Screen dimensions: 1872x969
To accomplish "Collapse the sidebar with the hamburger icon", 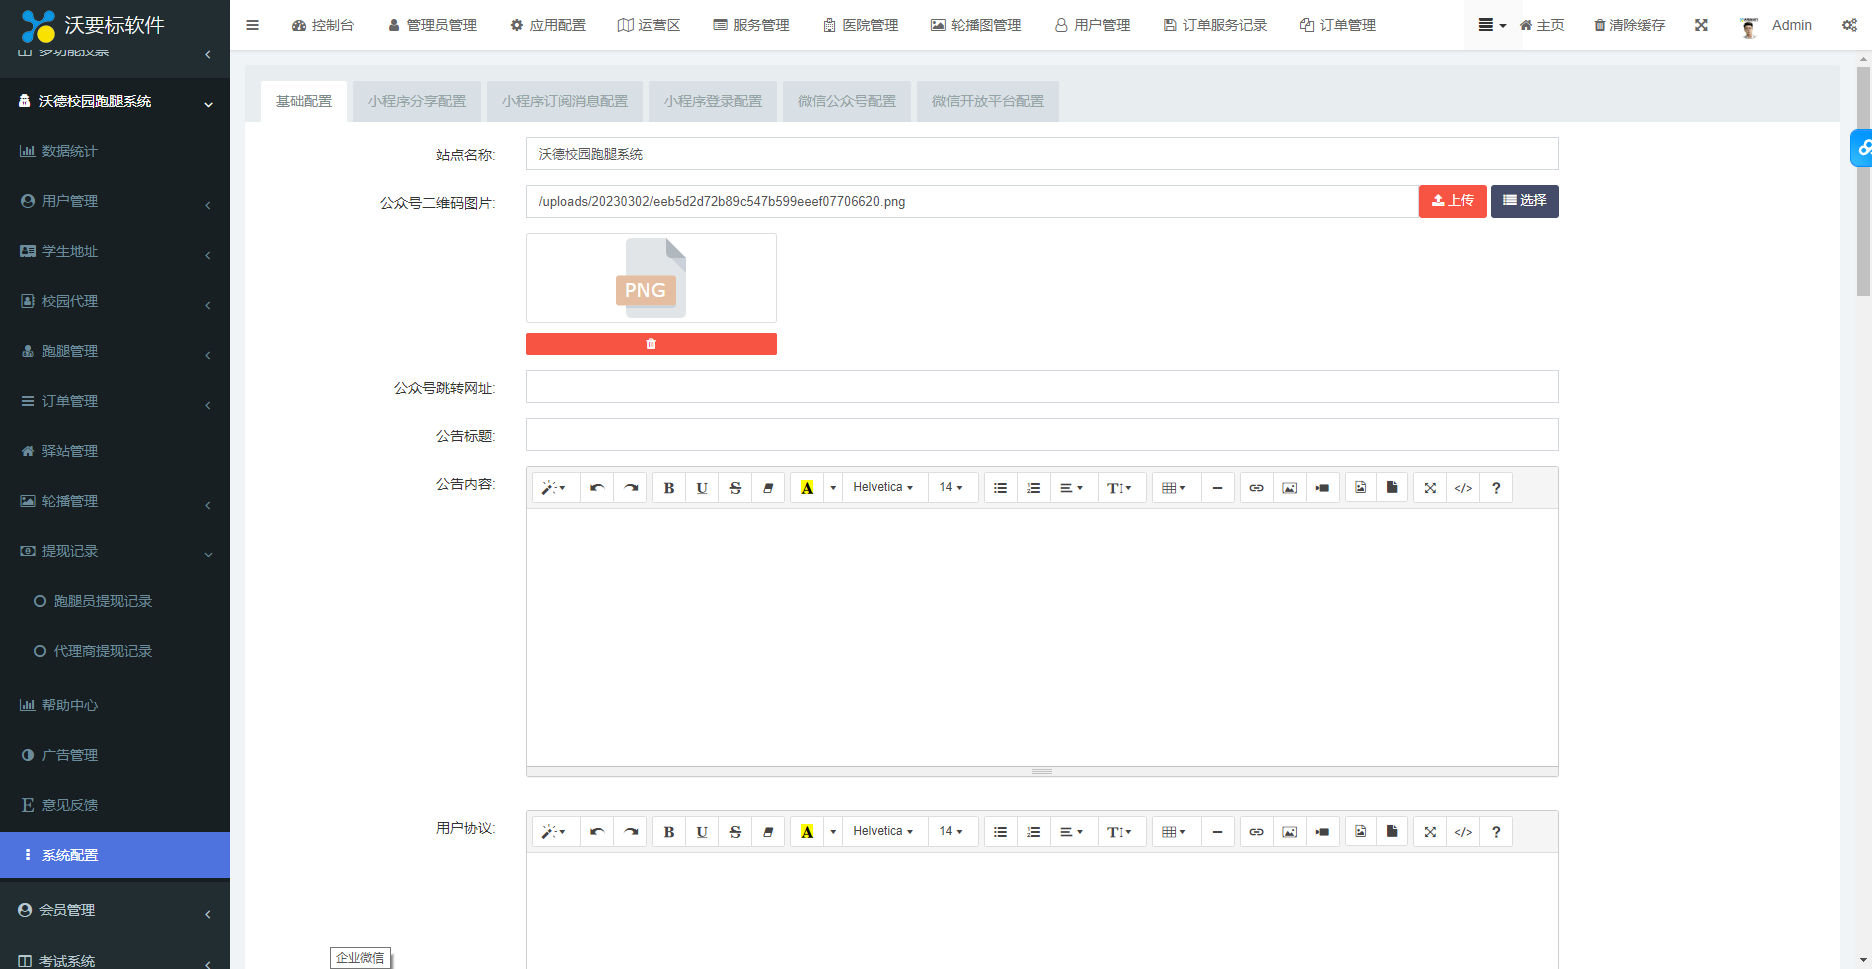I will (x=253, y=25).
